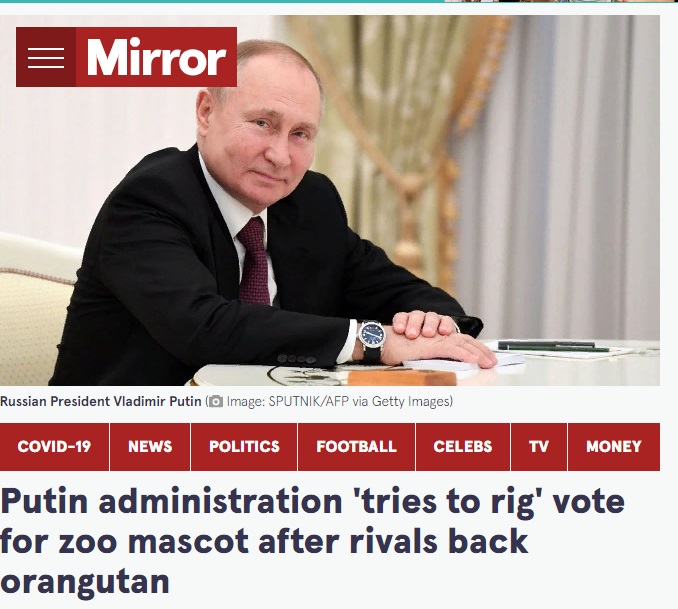Screen dimensions: 678x609
Task: Open the COVID-19 section tab
Action: tap(54, 447)
